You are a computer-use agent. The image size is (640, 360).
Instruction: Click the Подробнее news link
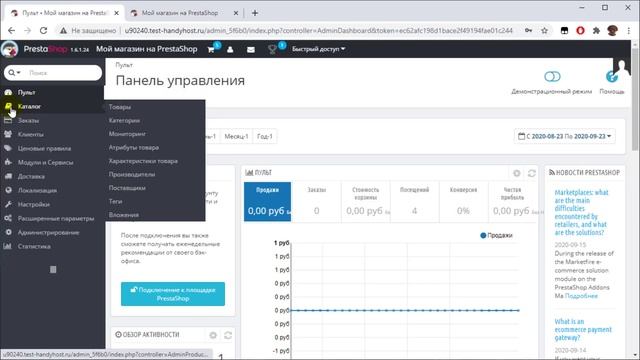tap(581, 296)
